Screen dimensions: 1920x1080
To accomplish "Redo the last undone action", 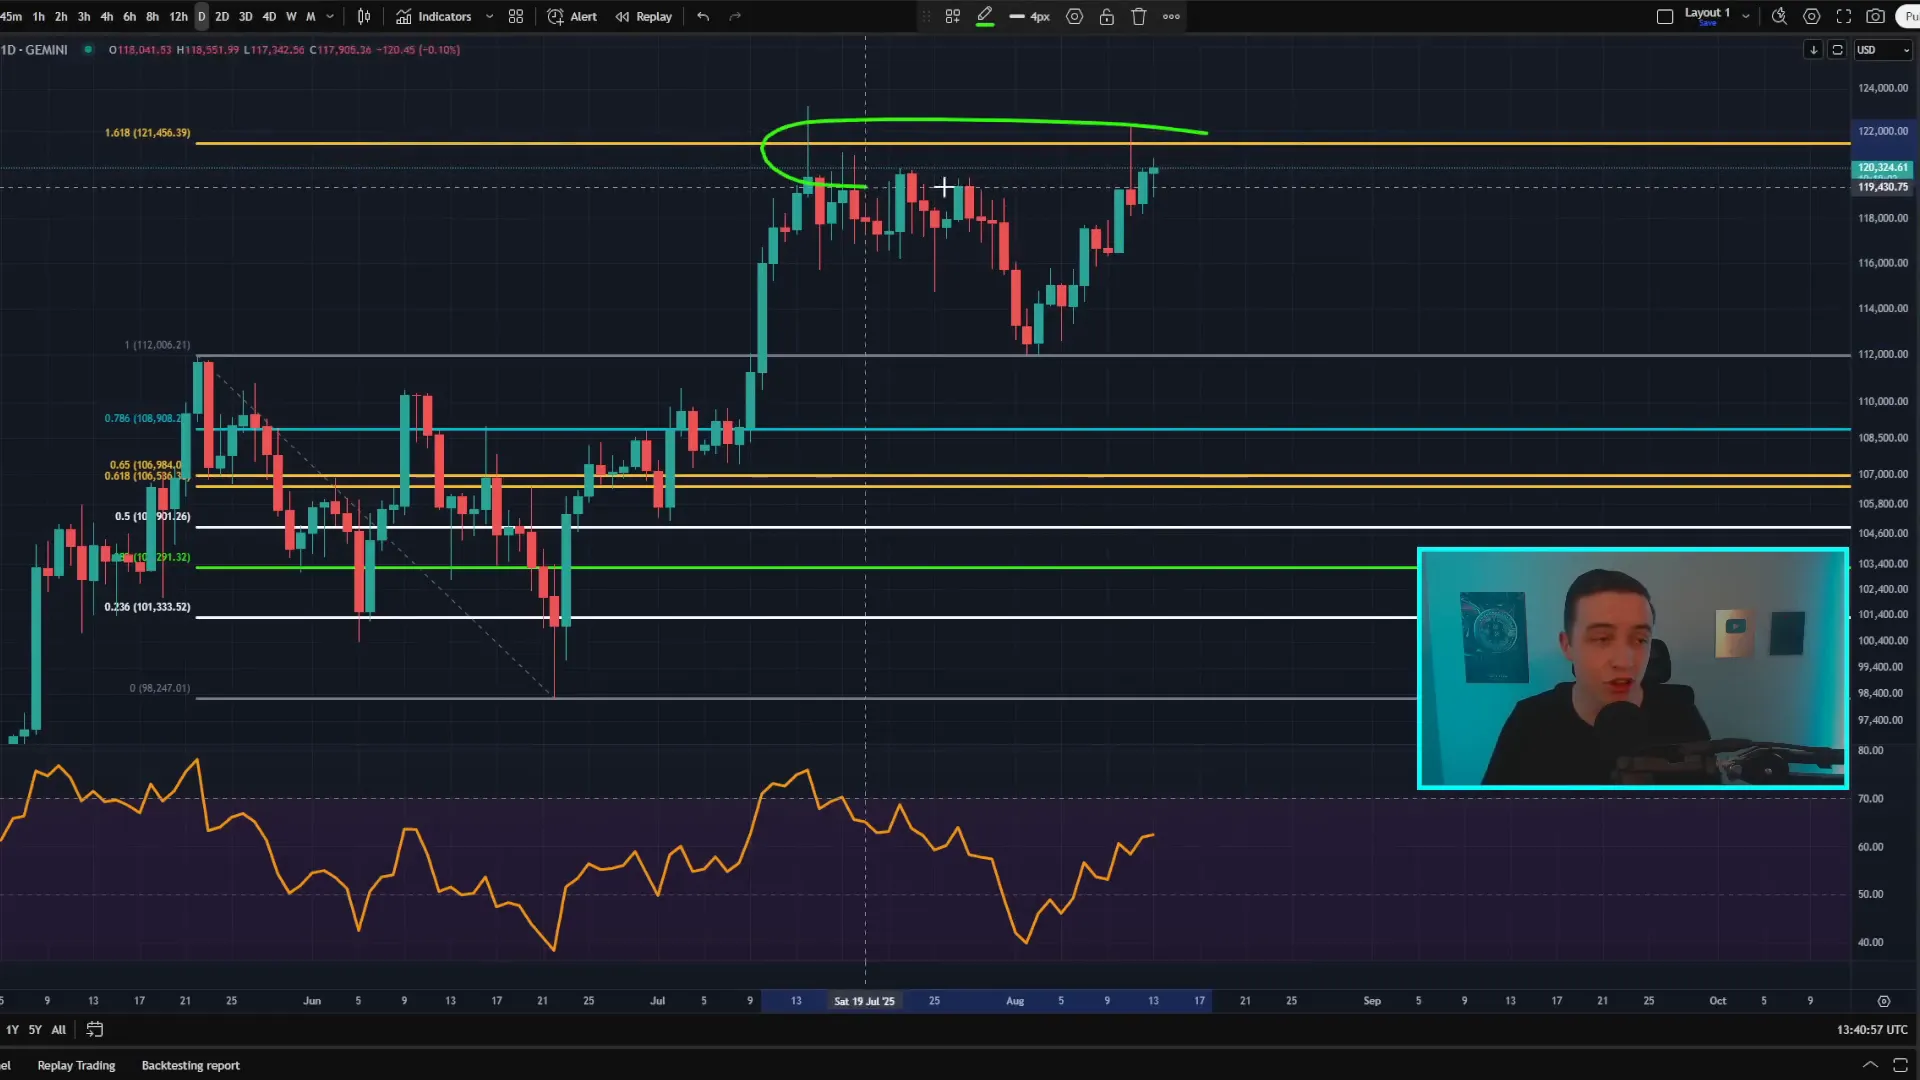I will point(735,16).
